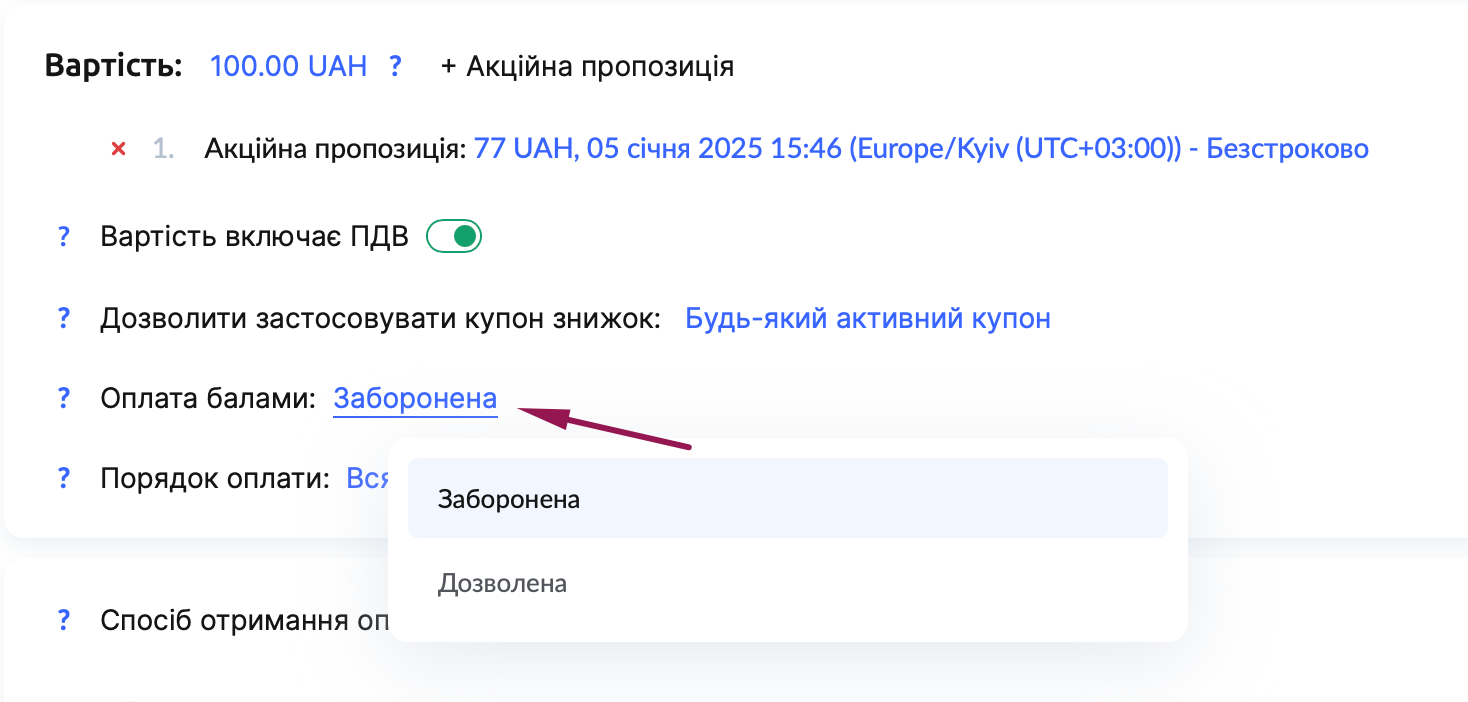Click the question mark beside Порядок оплати
This screenshot has width=1468, height=702.
[x=64, y=478]
